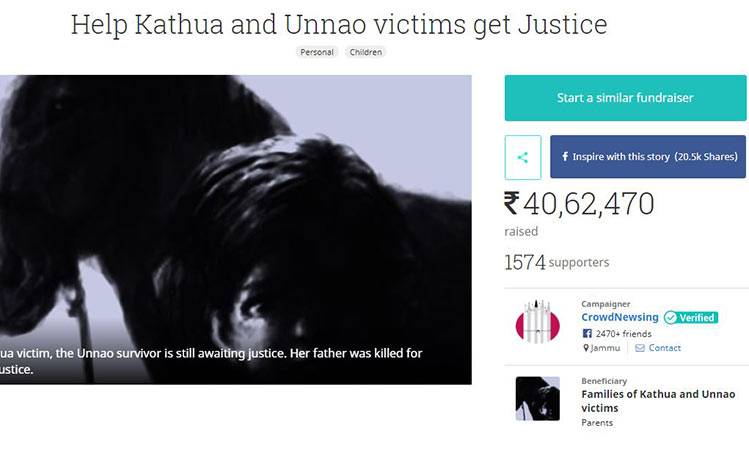Open the beneficiary thumbnail image
Image resolution: width=749 pixels, height=450 pixels.
[537, 398]
